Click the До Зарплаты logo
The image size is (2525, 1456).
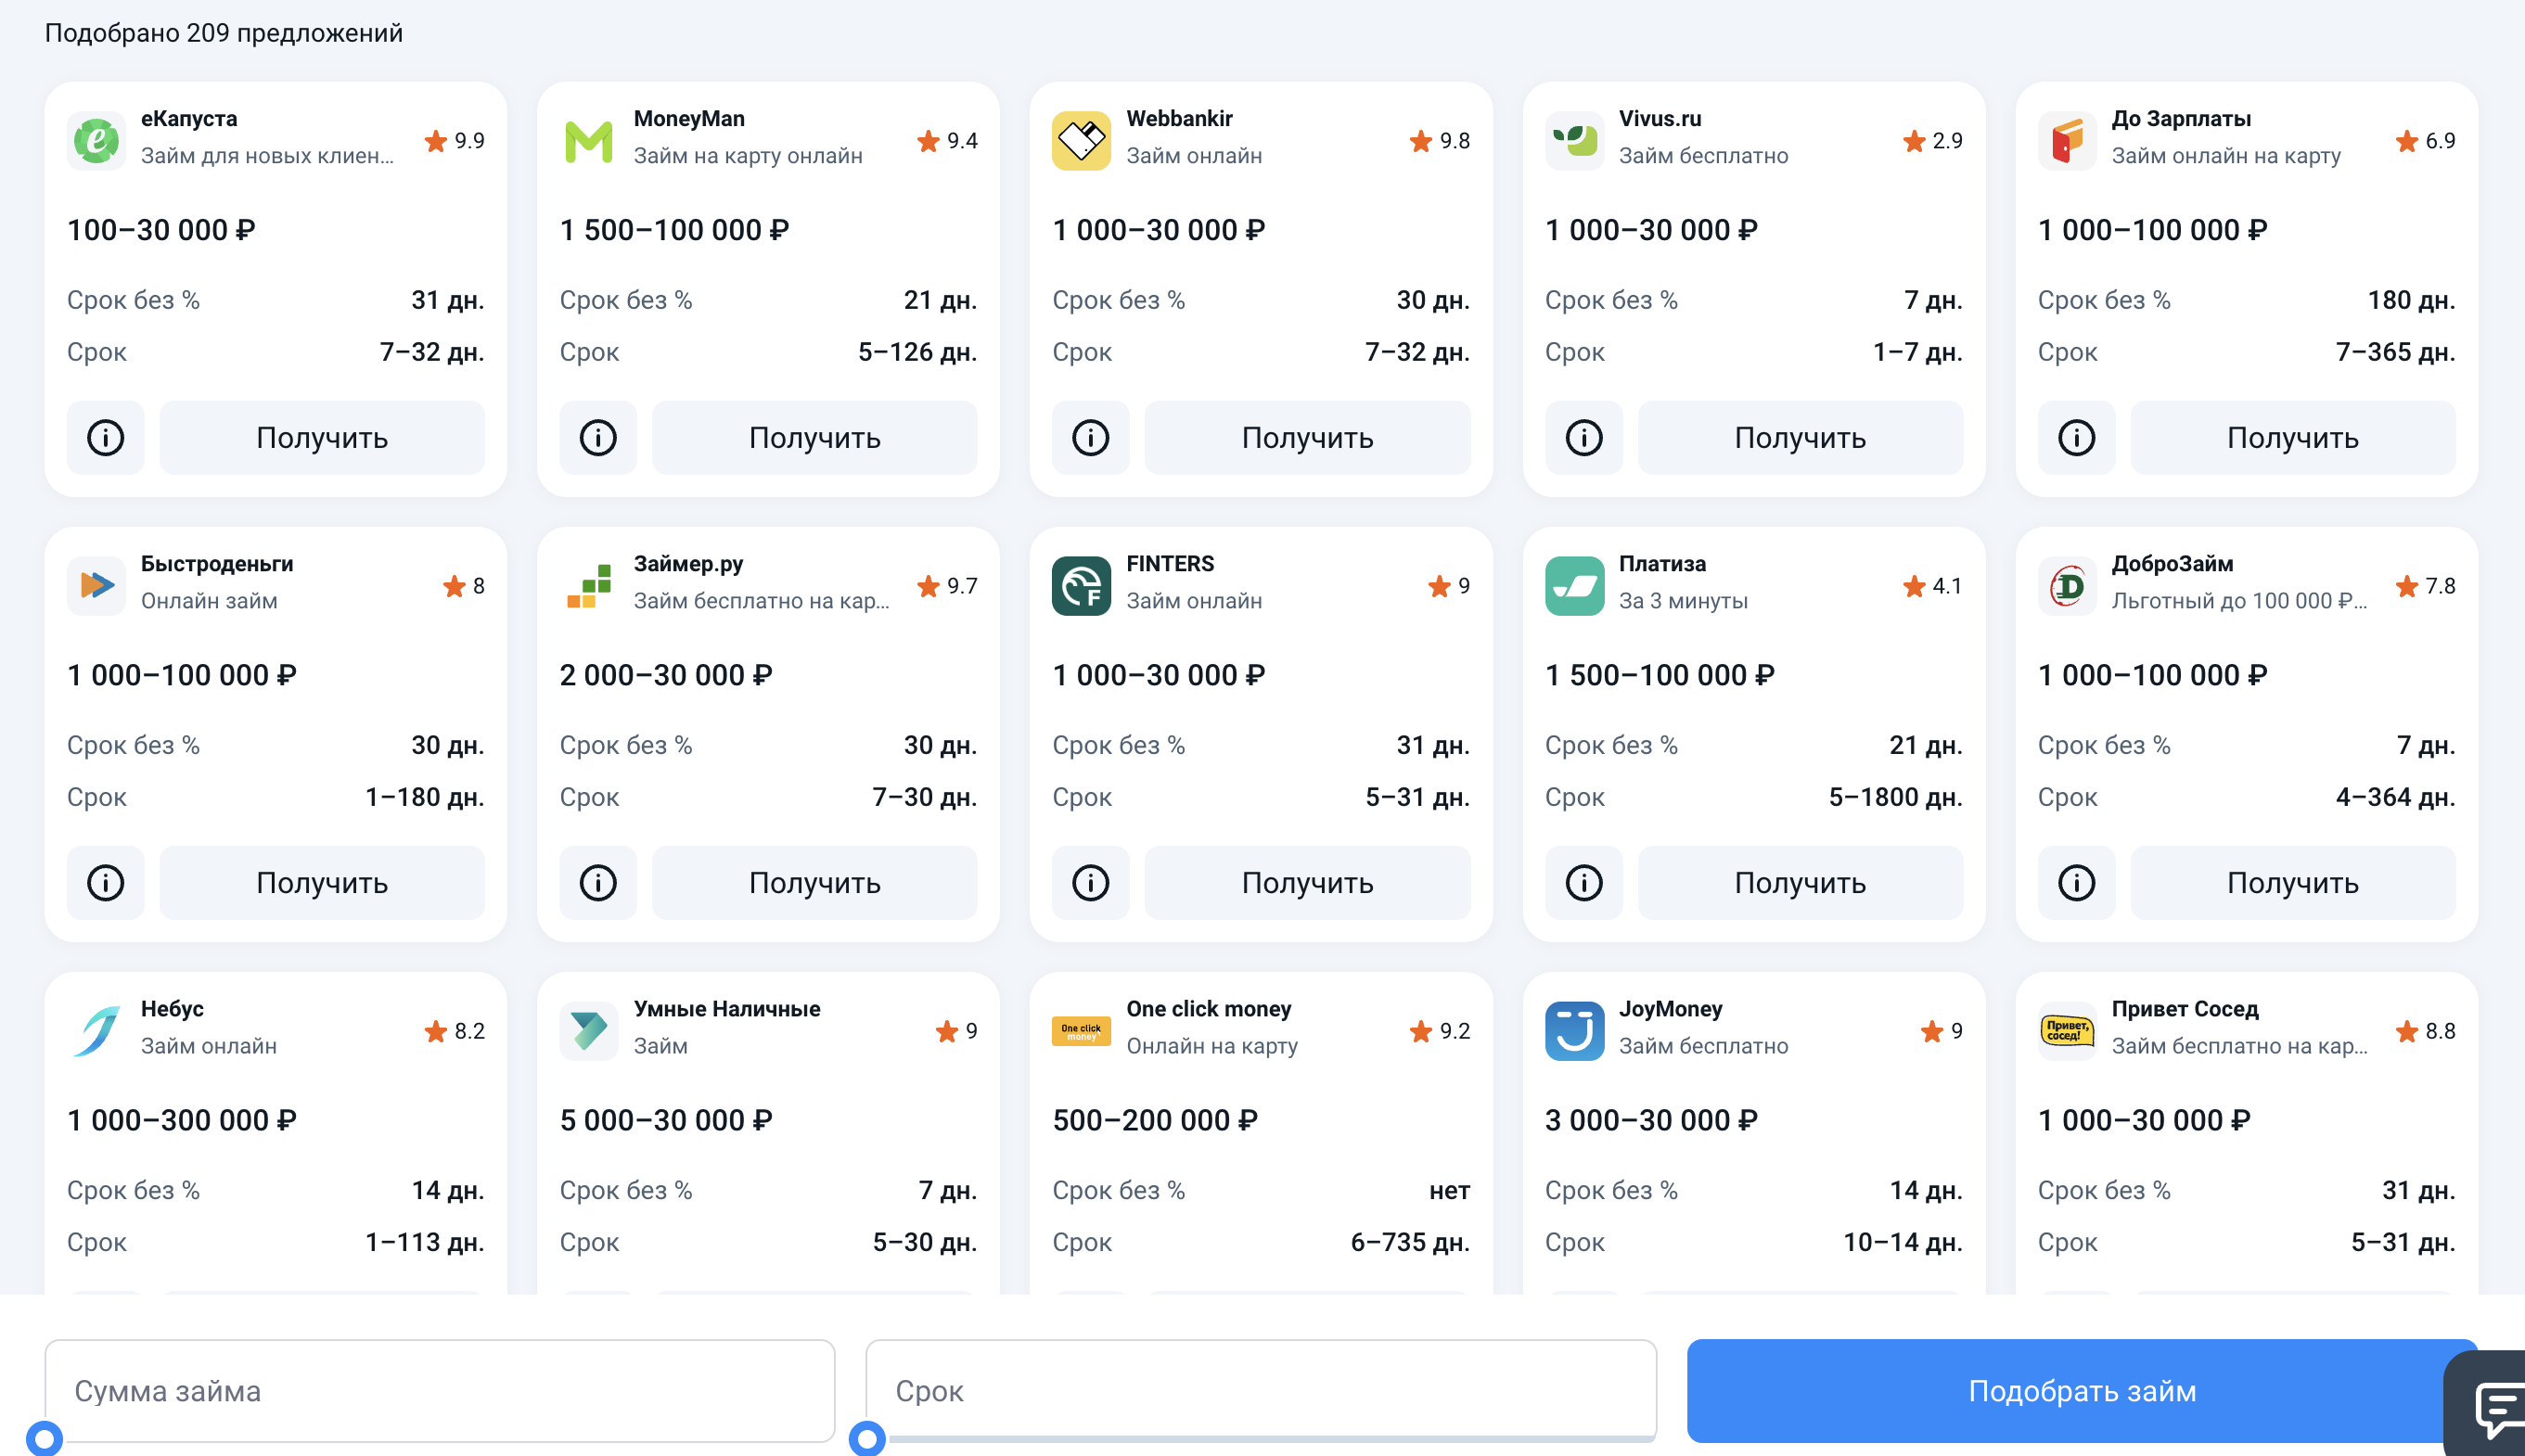pos(2068,140)
